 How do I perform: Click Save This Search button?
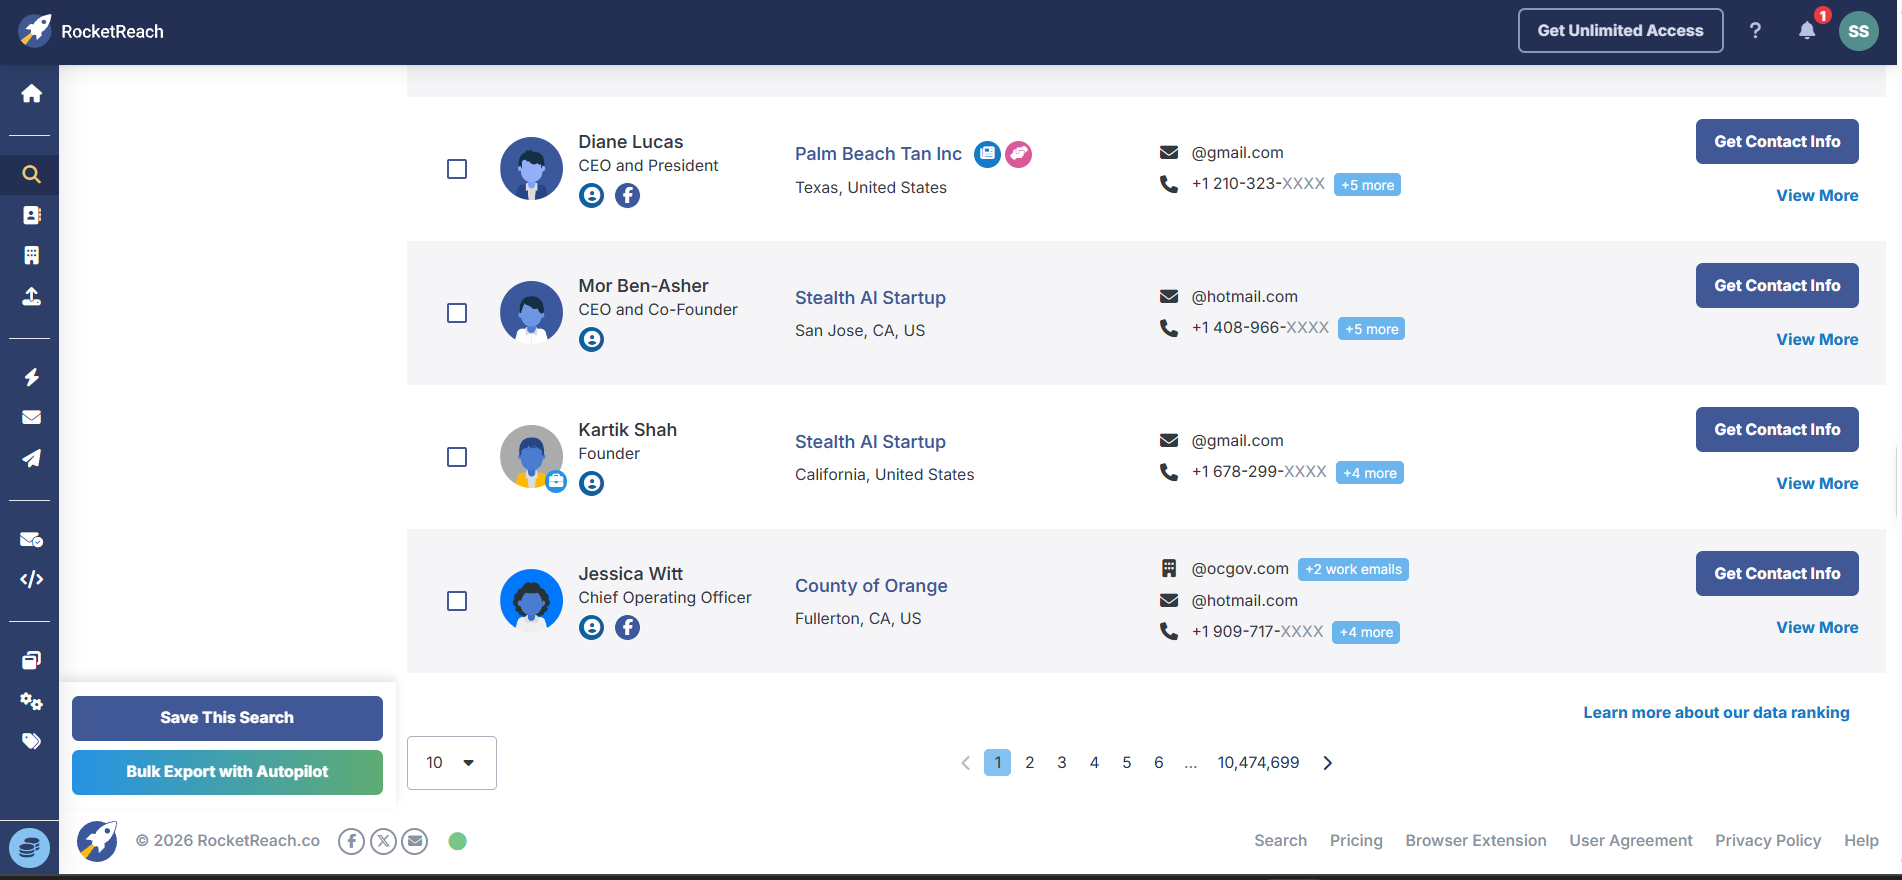coord(227,718)
